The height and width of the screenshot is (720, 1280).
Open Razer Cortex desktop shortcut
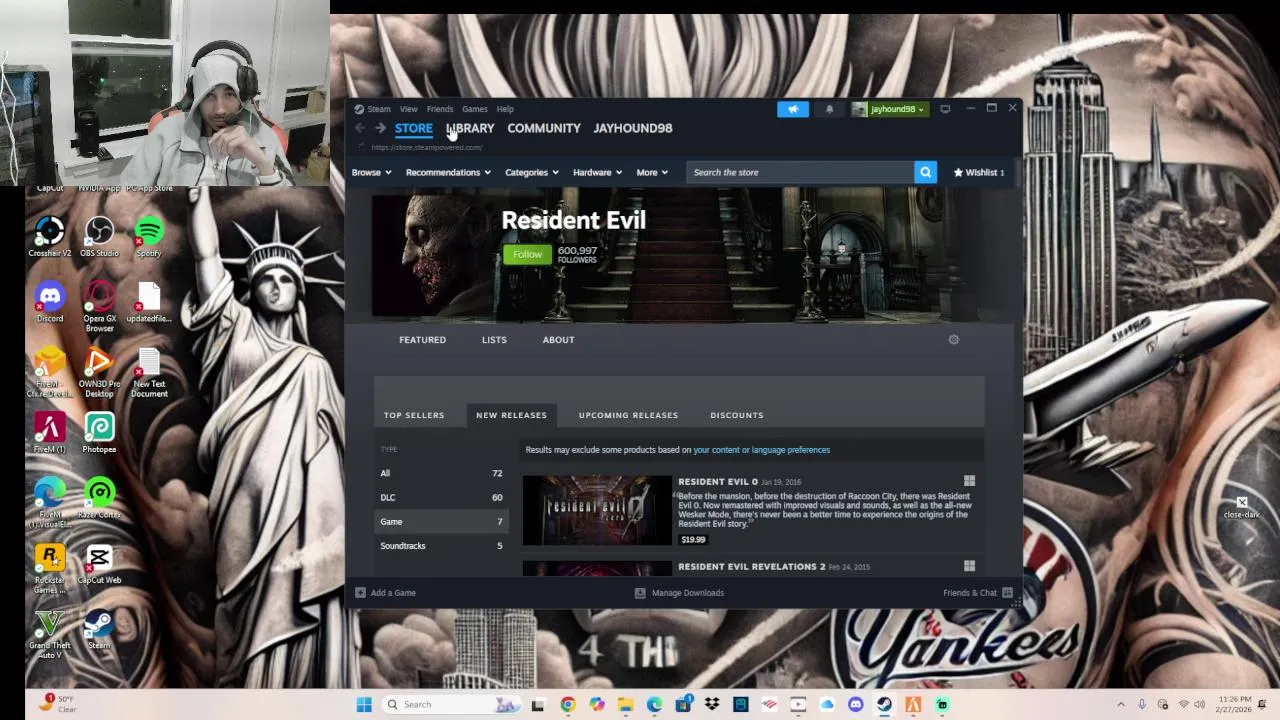click(99, 497)
